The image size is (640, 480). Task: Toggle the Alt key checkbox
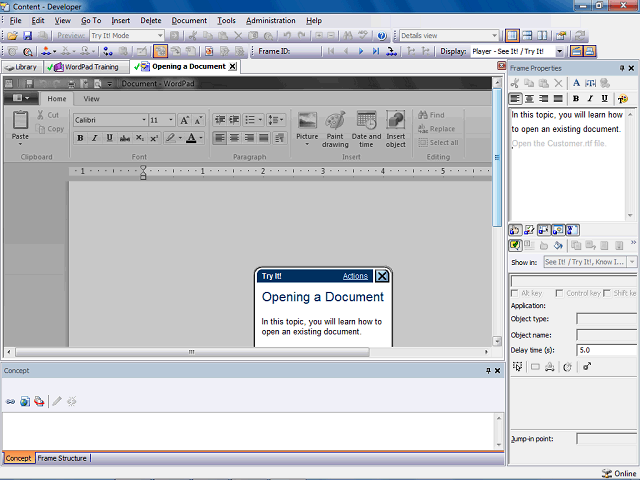[x=514, y=293]
